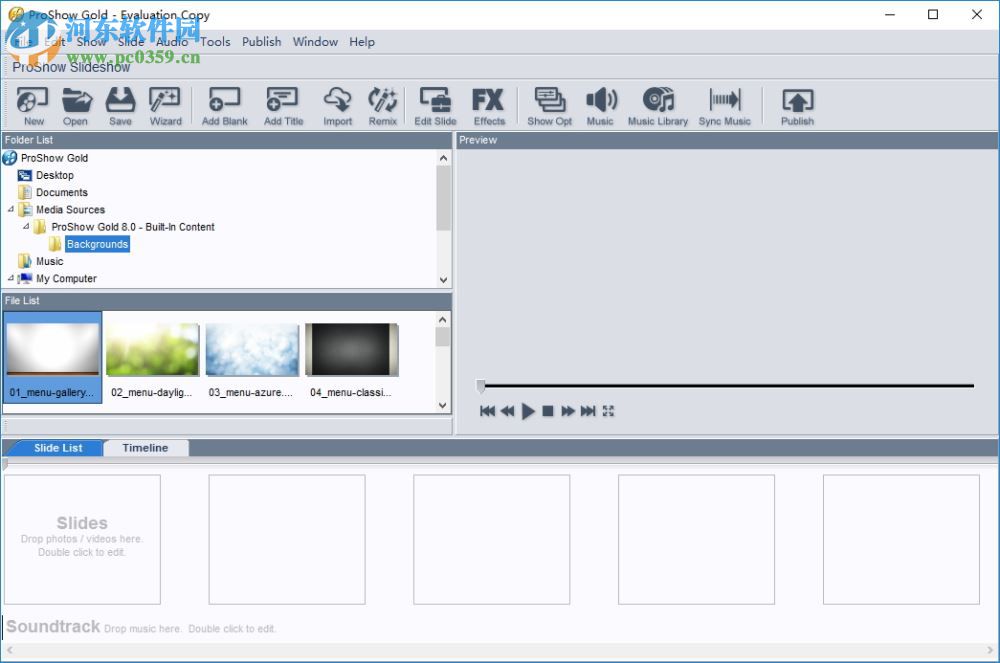This screenshot has width=1000, height=663.
Task: Click the Sync Music icon
Action: [x=725, y=105]
